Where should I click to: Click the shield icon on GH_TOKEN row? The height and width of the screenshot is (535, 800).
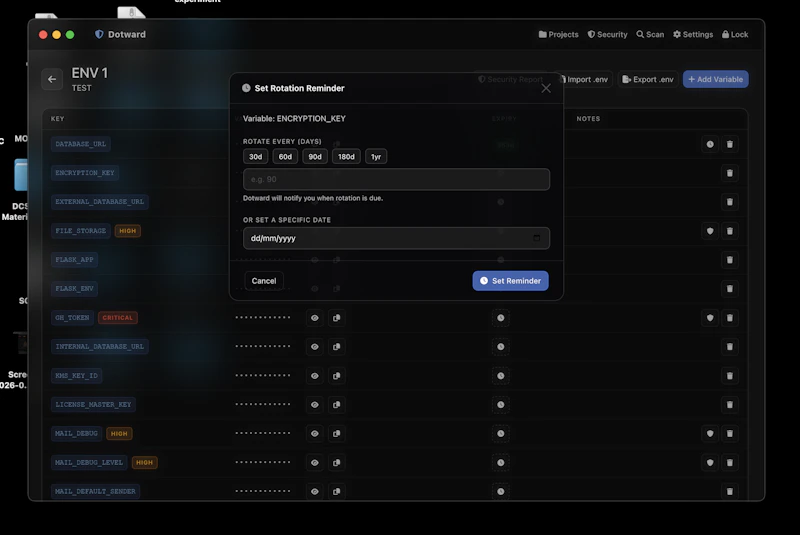click(x=710, y=318)
